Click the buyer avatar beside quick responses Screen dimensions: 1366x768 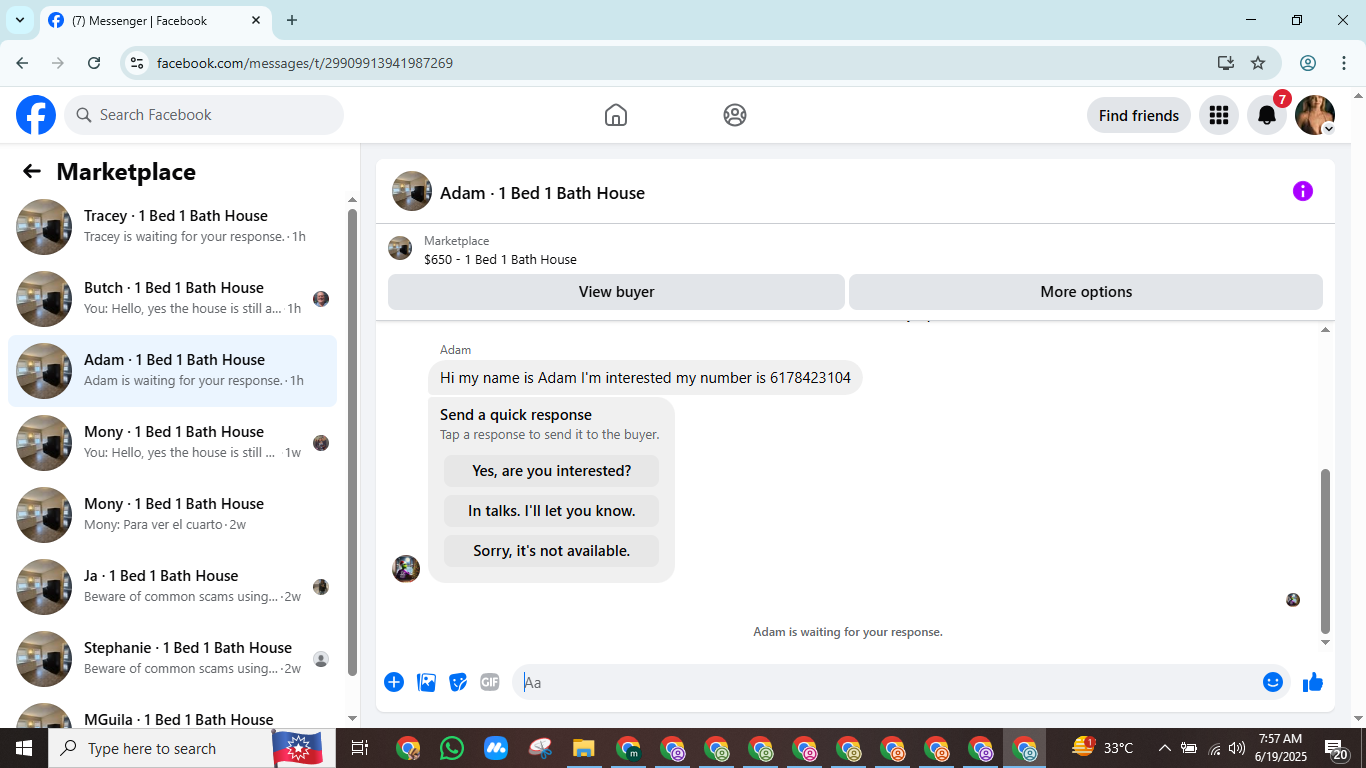pos(406,569)
